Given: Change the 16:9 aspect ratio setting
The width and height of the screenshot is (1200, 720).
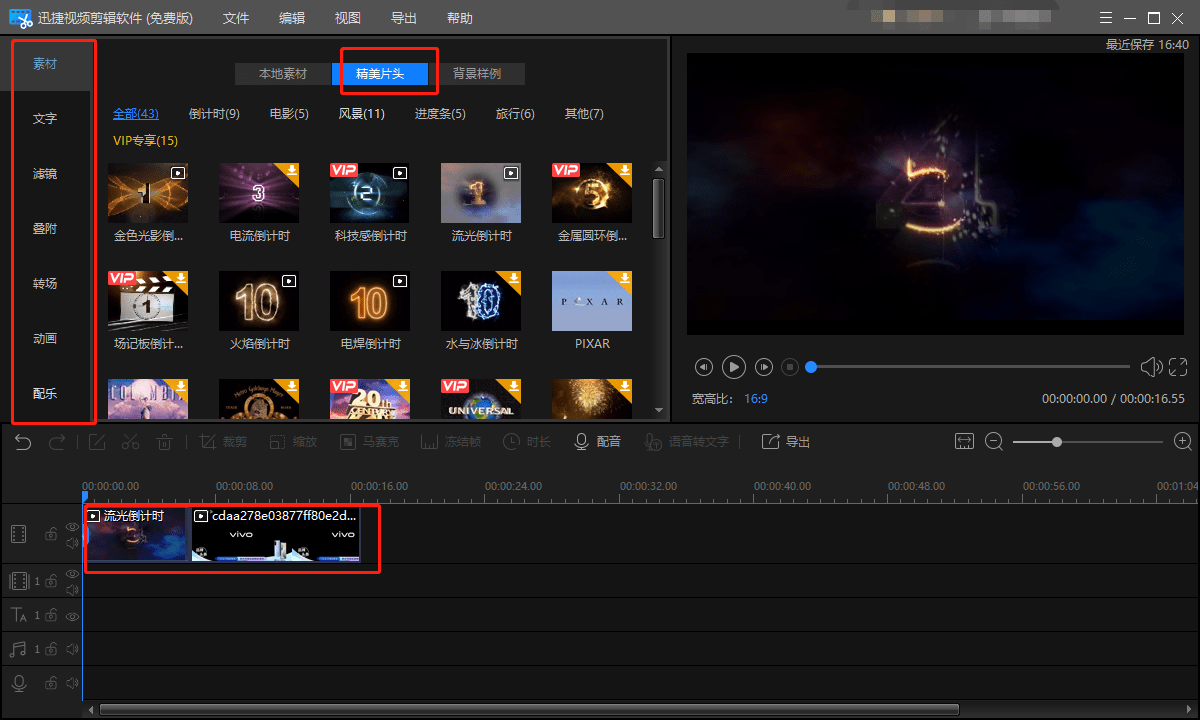Looking at the screenshot, I should click(756, 398).
